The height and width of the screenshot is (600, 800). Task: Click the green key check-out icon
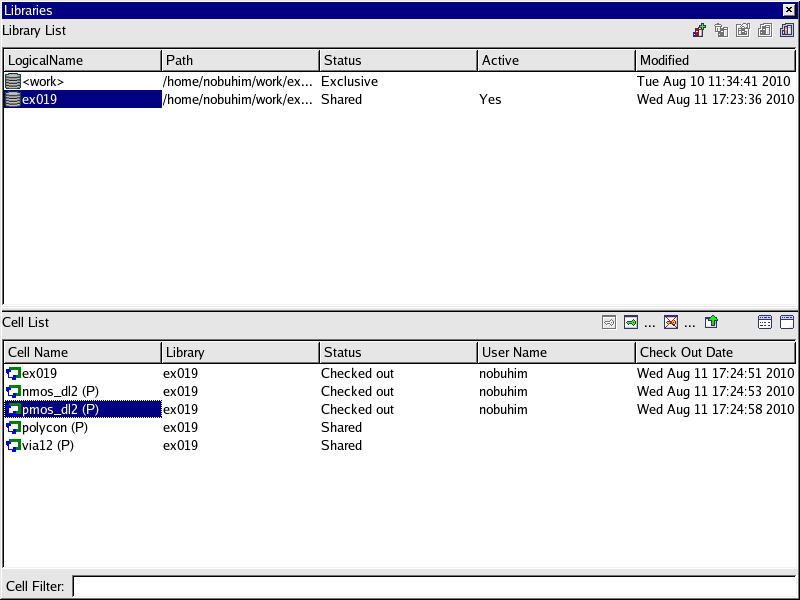[631, 322]
